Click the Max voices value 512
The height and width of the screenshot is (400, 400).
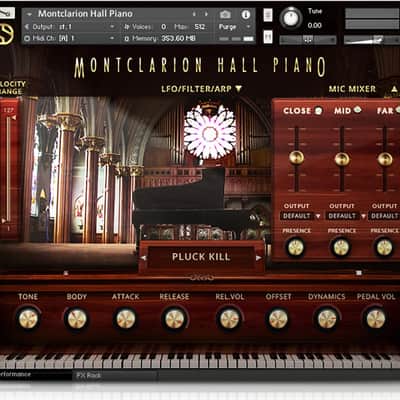[x=200, y=27]
